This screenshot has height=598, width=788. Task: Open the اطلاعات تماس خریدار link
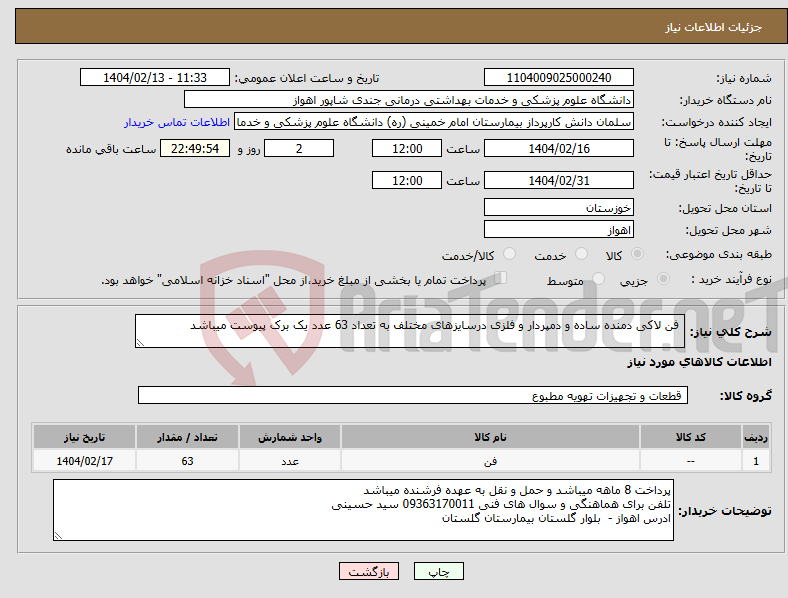pyautogui.click(x=177, y=122)
